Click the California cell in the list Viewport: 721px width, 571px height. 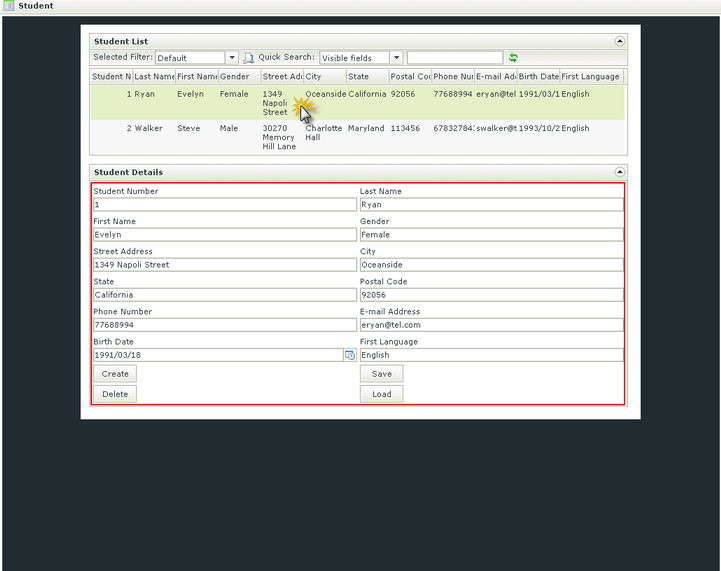367,94
